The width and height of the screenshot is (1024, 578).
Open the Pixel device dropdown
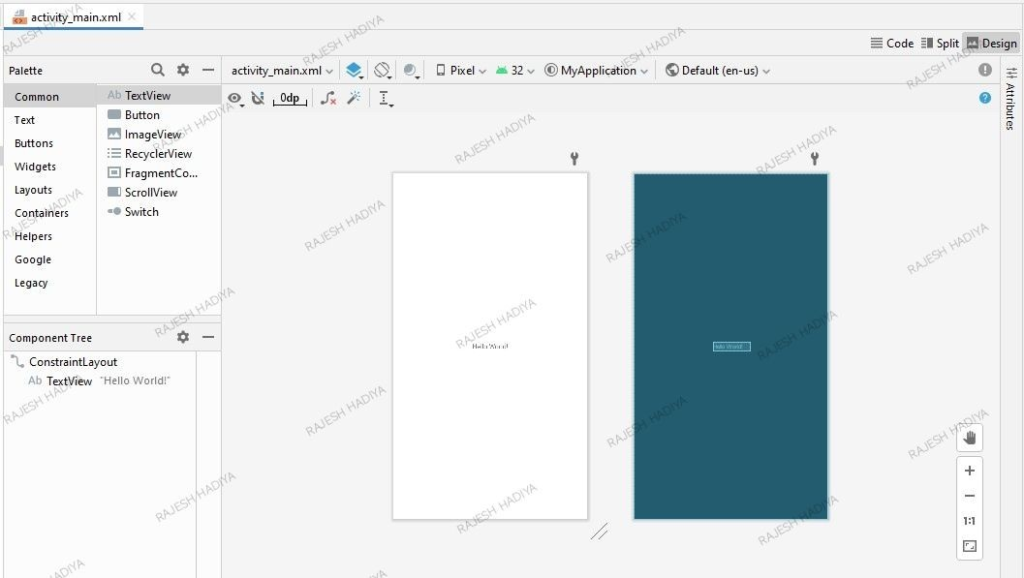click(457, 70)
